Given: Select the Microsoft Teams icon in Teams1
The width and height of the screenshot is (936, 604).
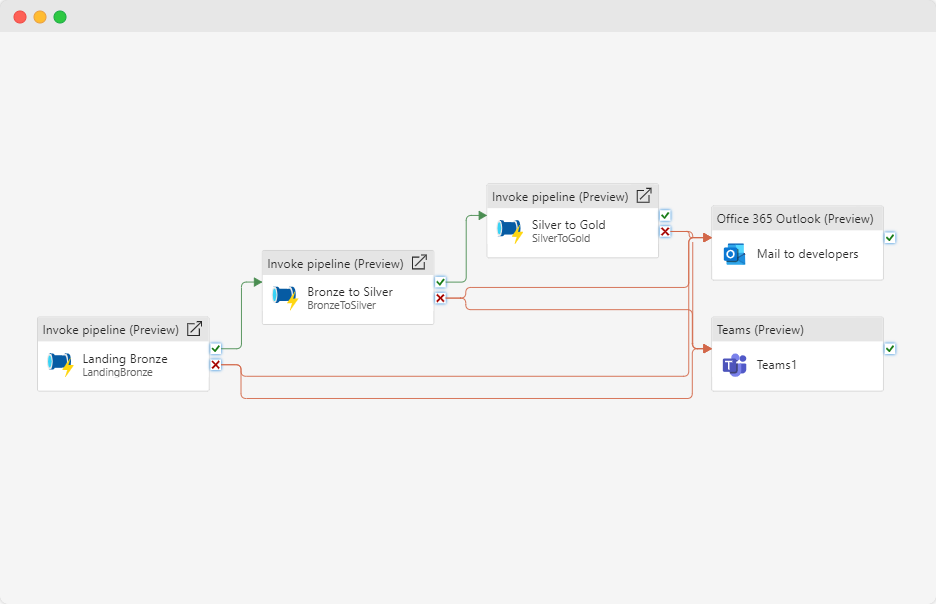Looking at the screenshot, I should pos(735,365).
